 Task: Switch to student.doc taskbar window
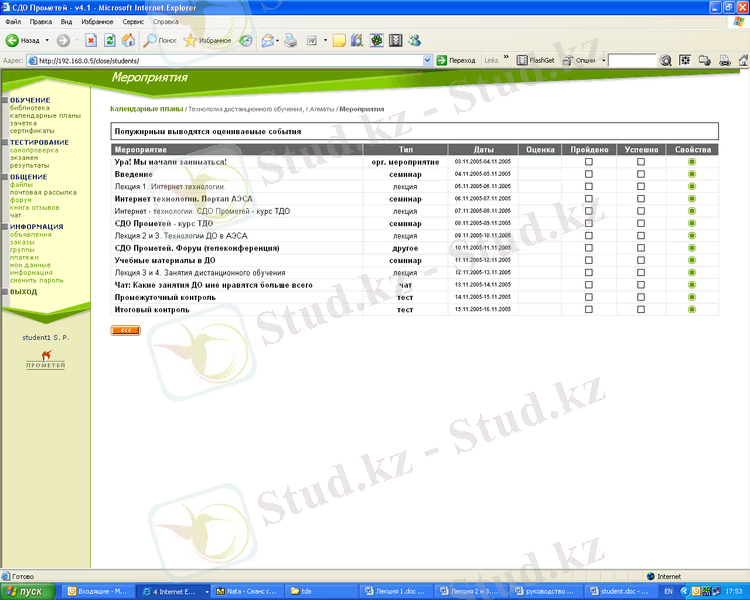tap(619, 592)
